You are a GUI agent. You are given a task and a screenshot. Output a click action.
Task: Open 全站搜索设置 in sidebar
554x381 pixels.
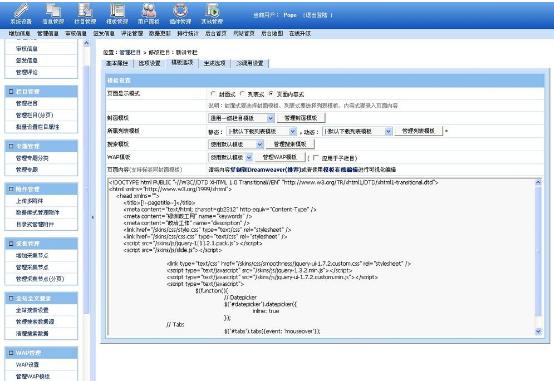point(32,310)
